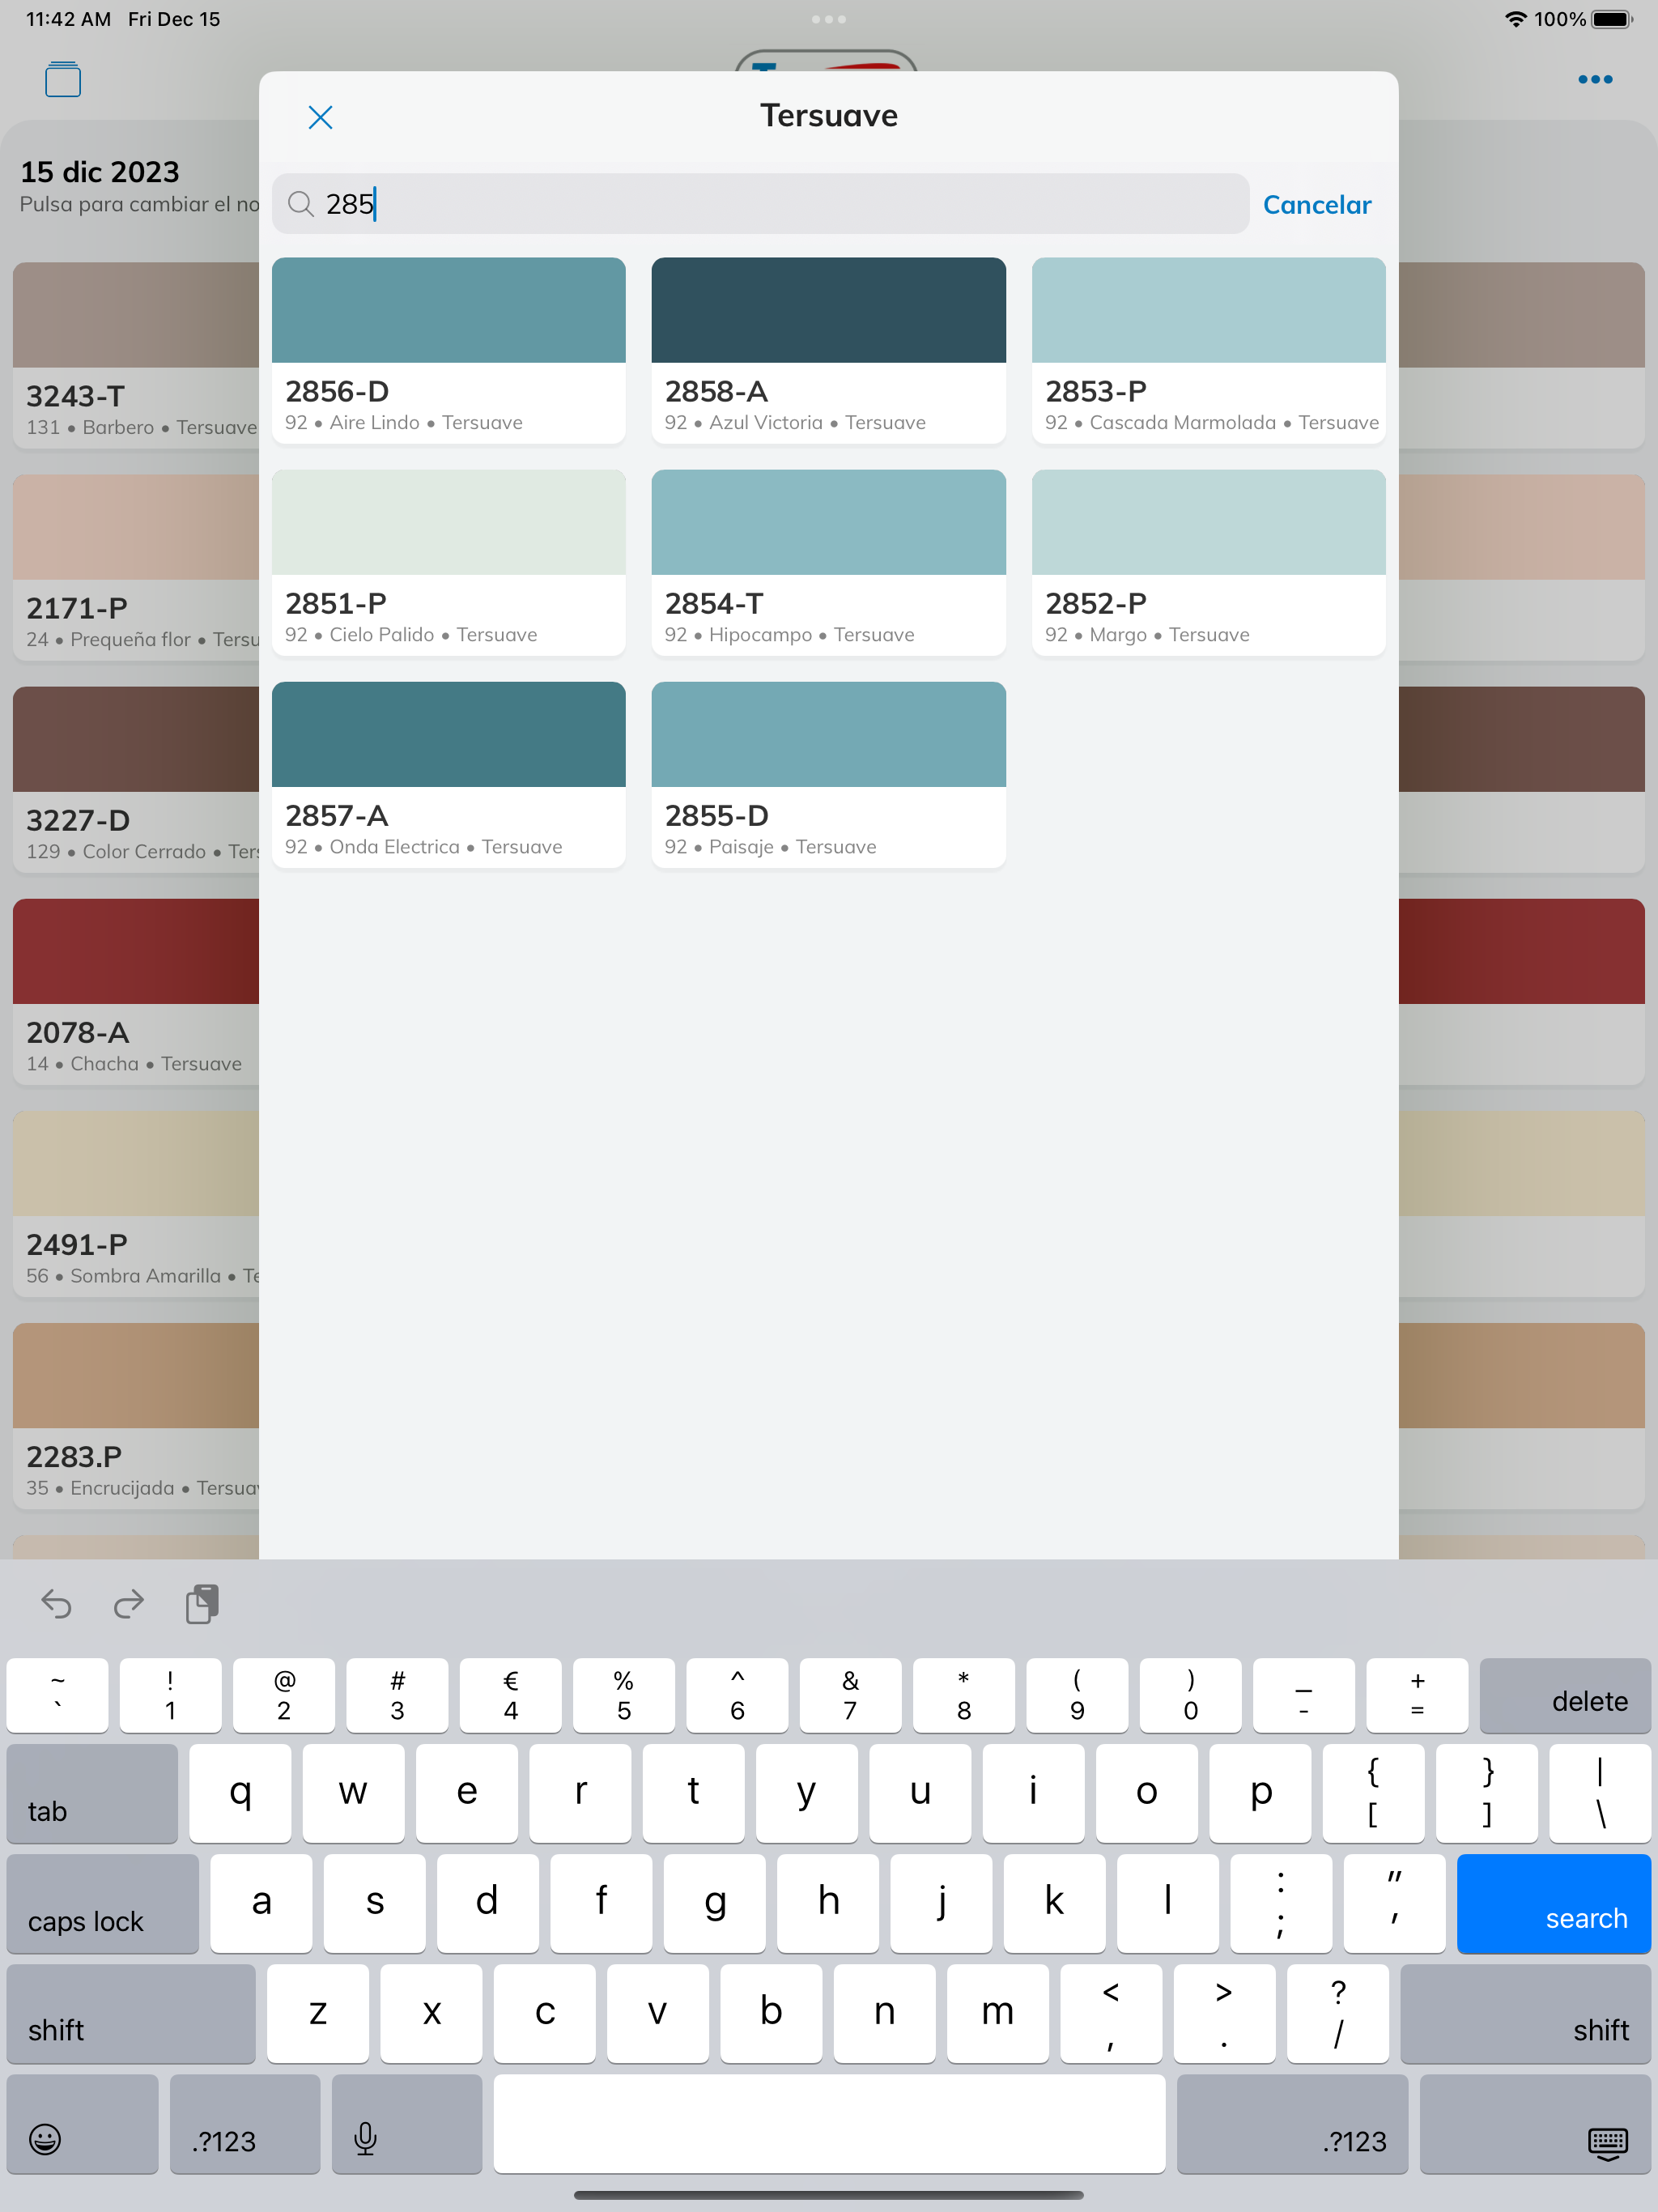Select 3243-T Barbero card in background list
Image resolution: width=1658 pixels, height=2212 pixels.
point(136,355)
